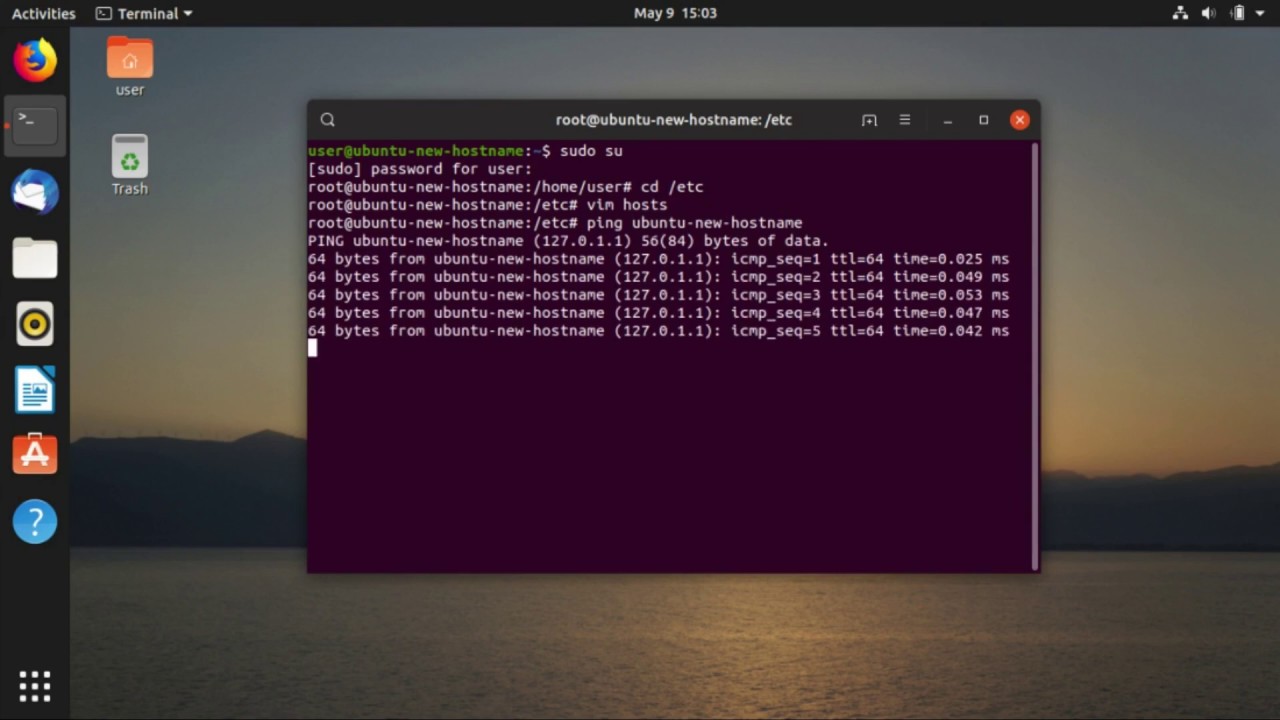Close the terminal window
Screen dimensions: 1280x720
[x=1019, y=120]
